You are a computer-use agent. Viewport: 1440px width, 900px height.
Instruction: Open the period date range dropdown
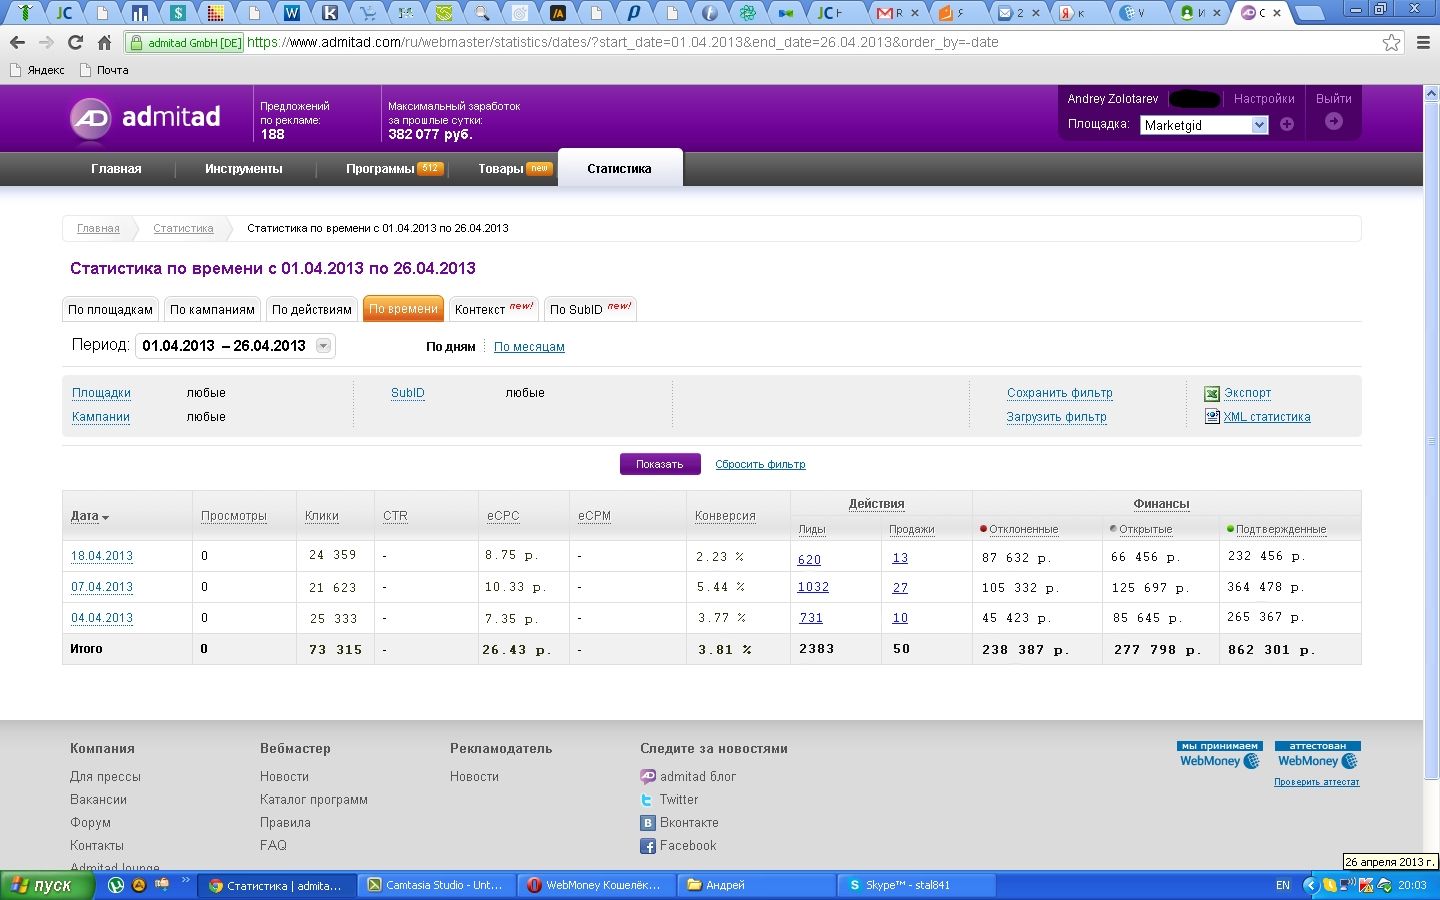(x=235, y=346)
